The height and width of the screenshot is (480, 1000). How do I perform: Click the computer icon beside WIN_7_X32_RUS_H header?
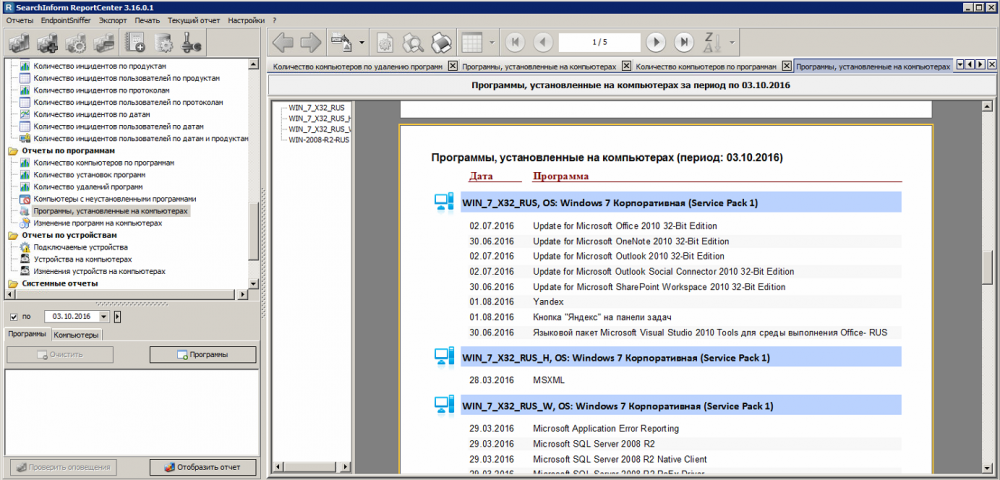[x=444, y=357]
